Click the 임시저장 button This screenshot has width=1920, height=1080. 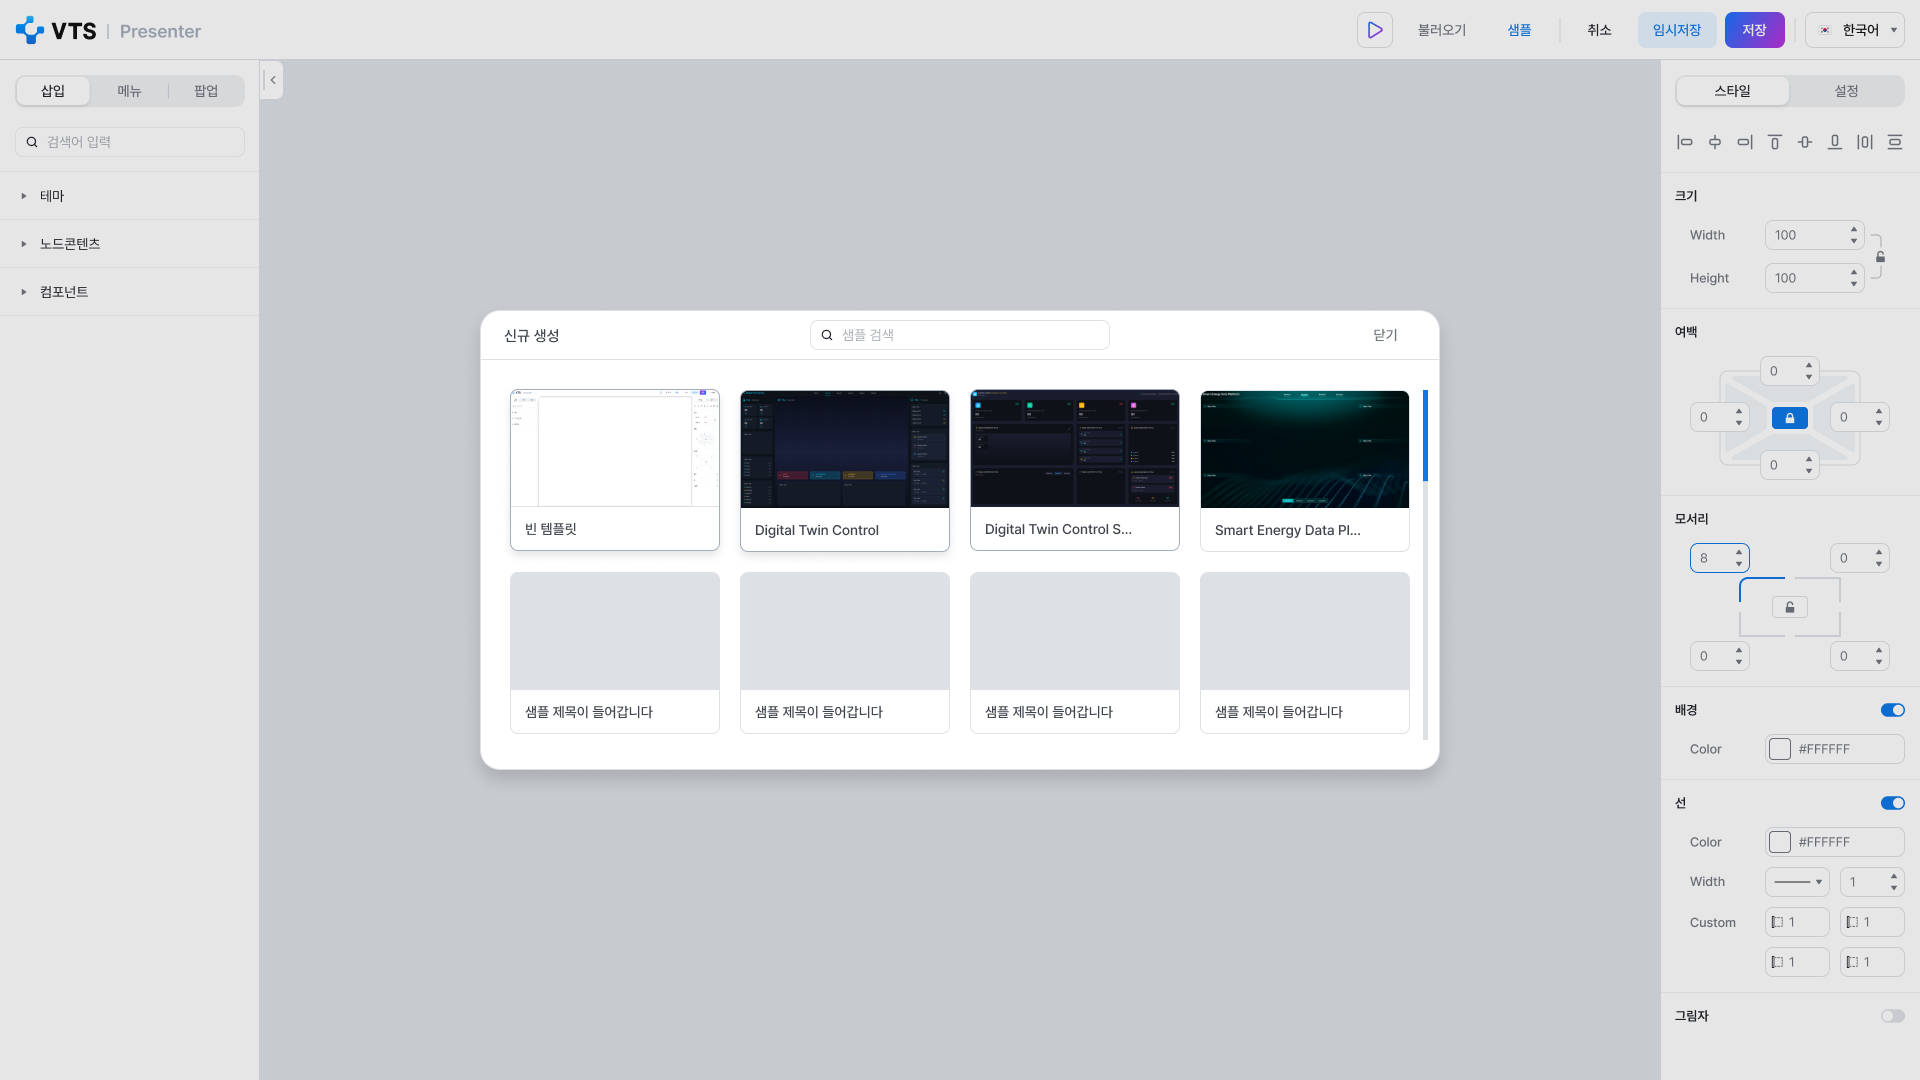[x=1677, y=30]
